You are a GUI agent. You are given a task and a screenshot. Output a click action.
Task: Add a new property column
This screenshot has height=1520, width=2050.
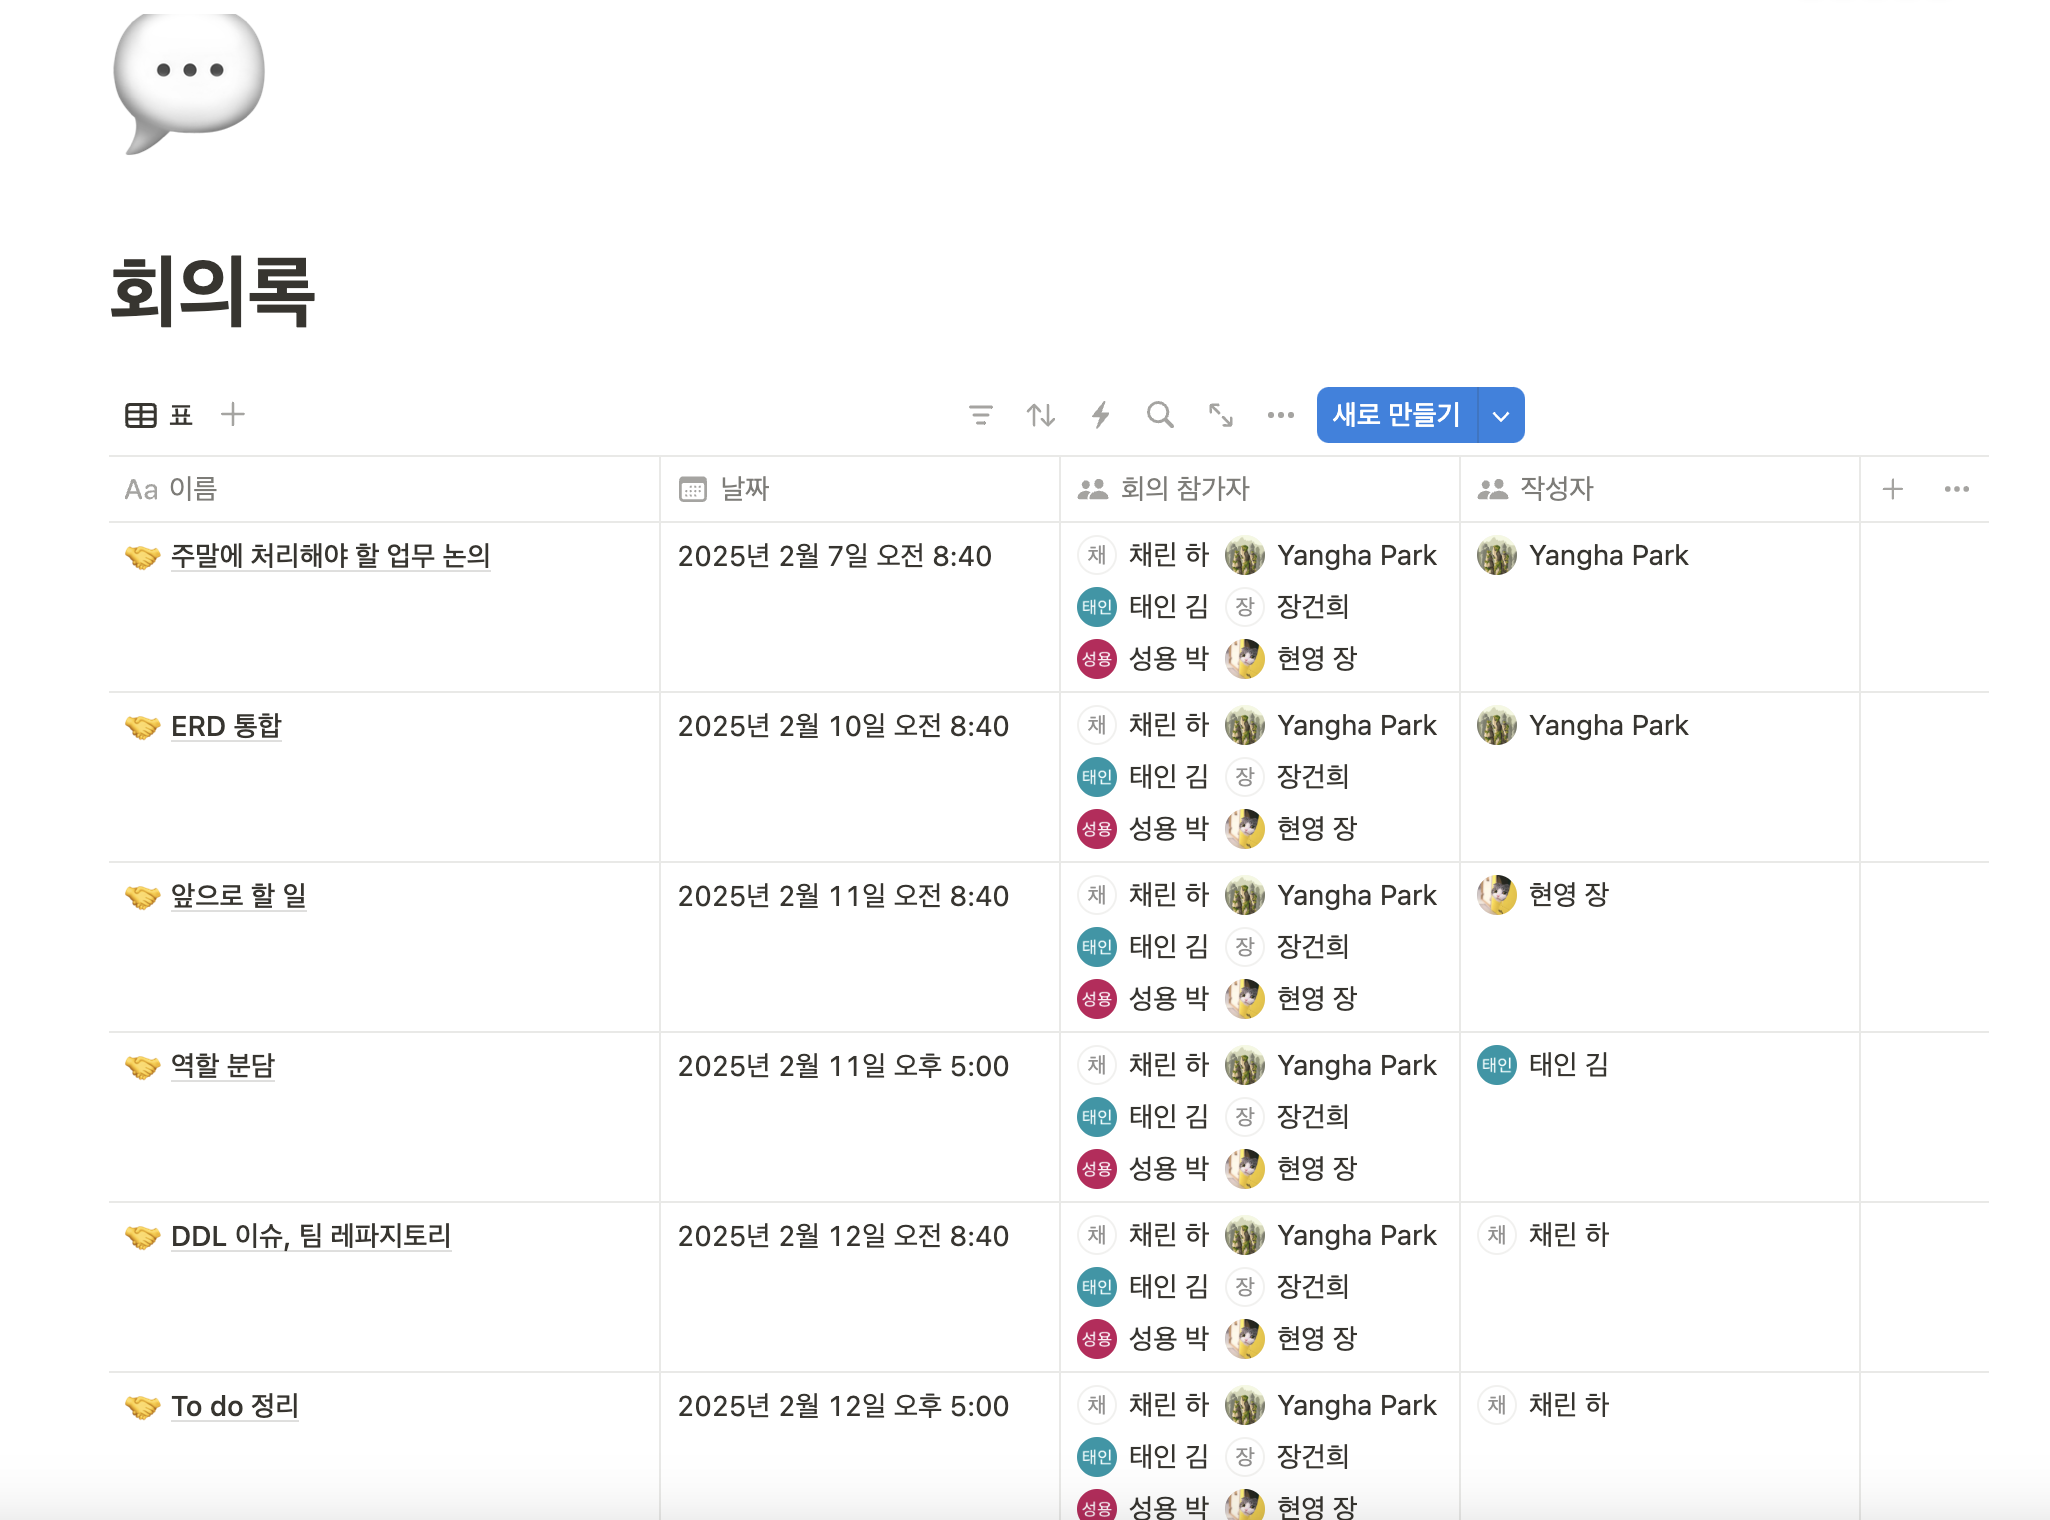pos(1892,489)
